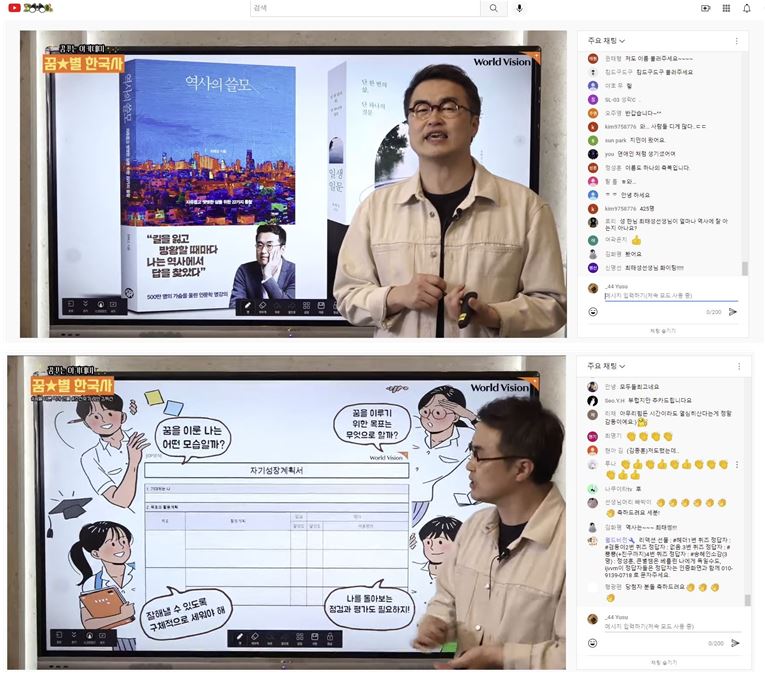Viewport: 765px width, 680px height.
Task: Open the three-dot menu of the upper chat
Action: [736, 41]
